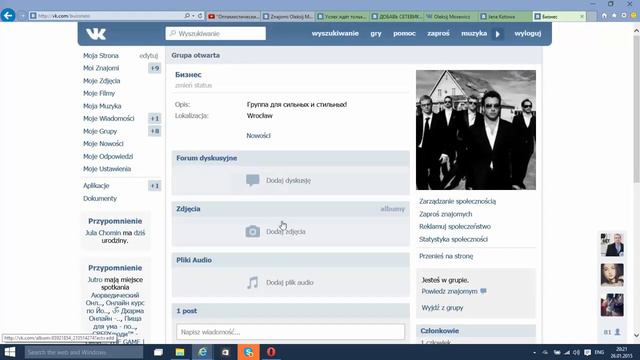Open Dokumenty in the sidebar

100,198
